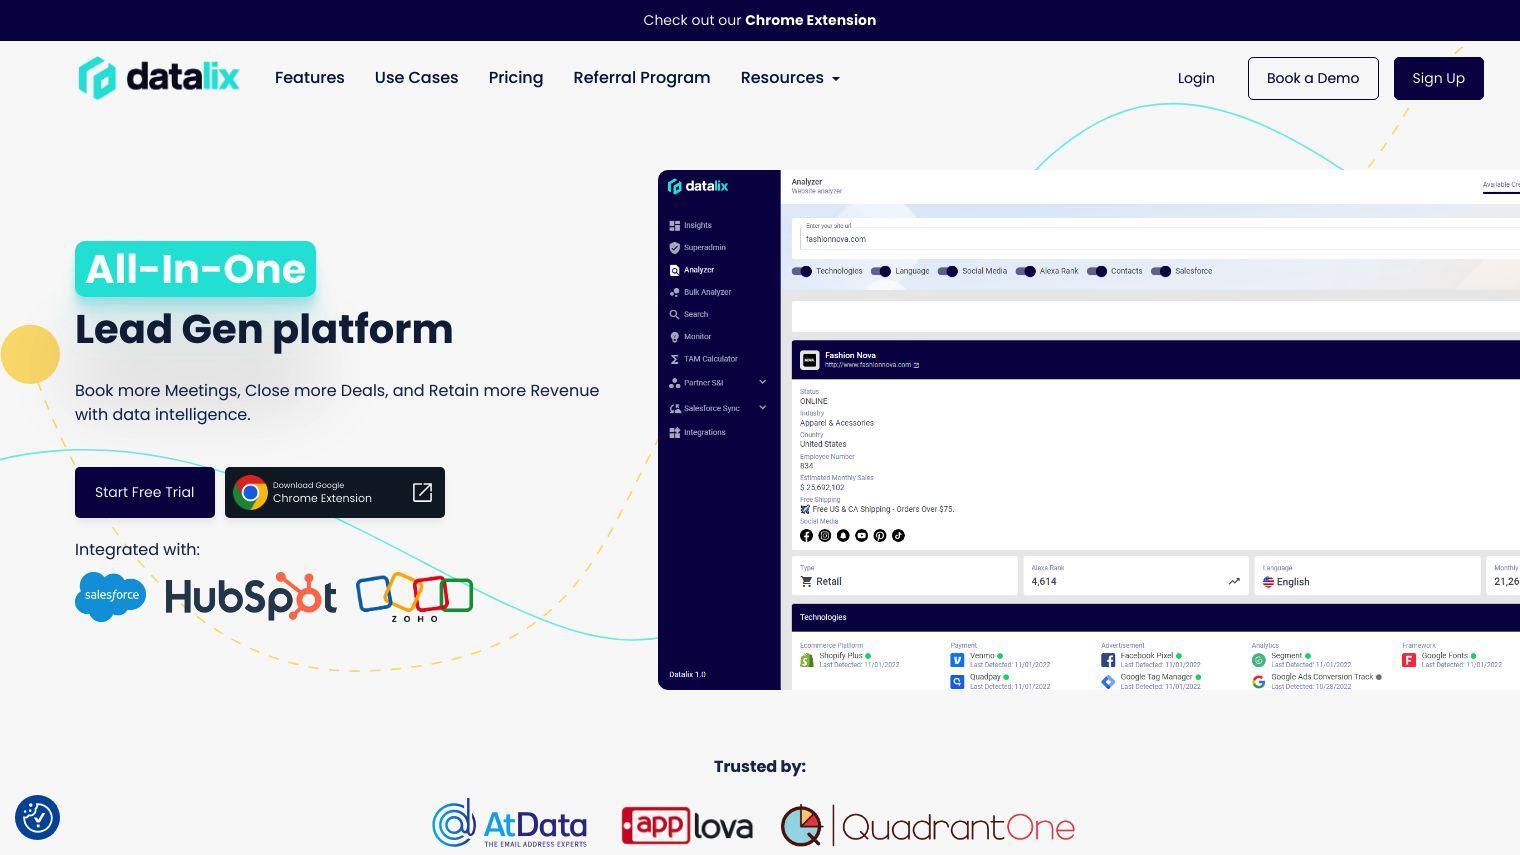Open the Use Cases menu item
The height and width of the screenshot is (855, 1520).
(417, 78)
